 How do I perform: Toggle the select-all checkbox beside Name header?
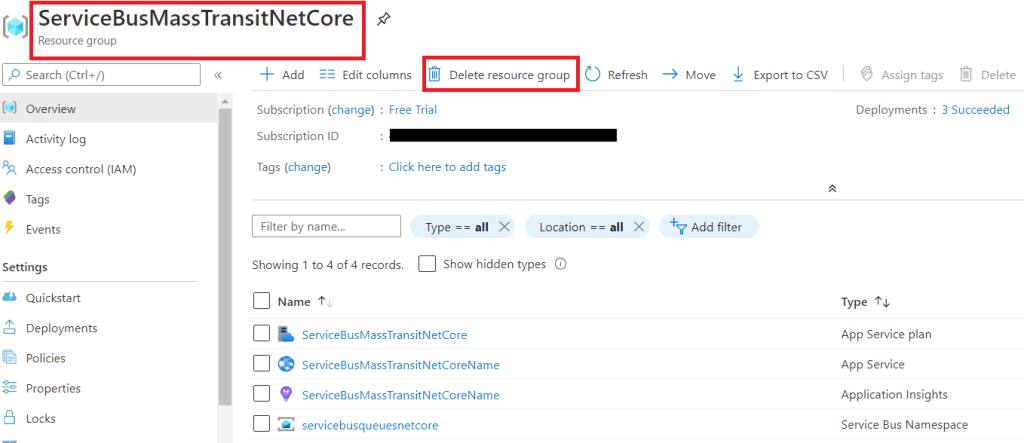[x=262, y=301]
